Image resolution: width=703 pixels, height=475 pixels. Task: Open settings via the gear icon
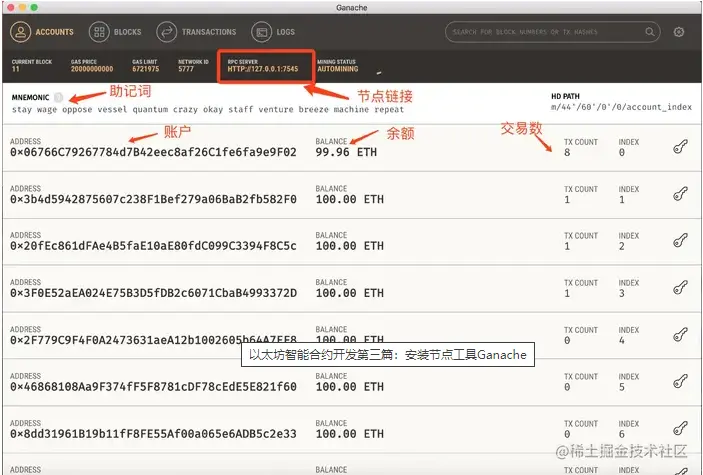679,32
